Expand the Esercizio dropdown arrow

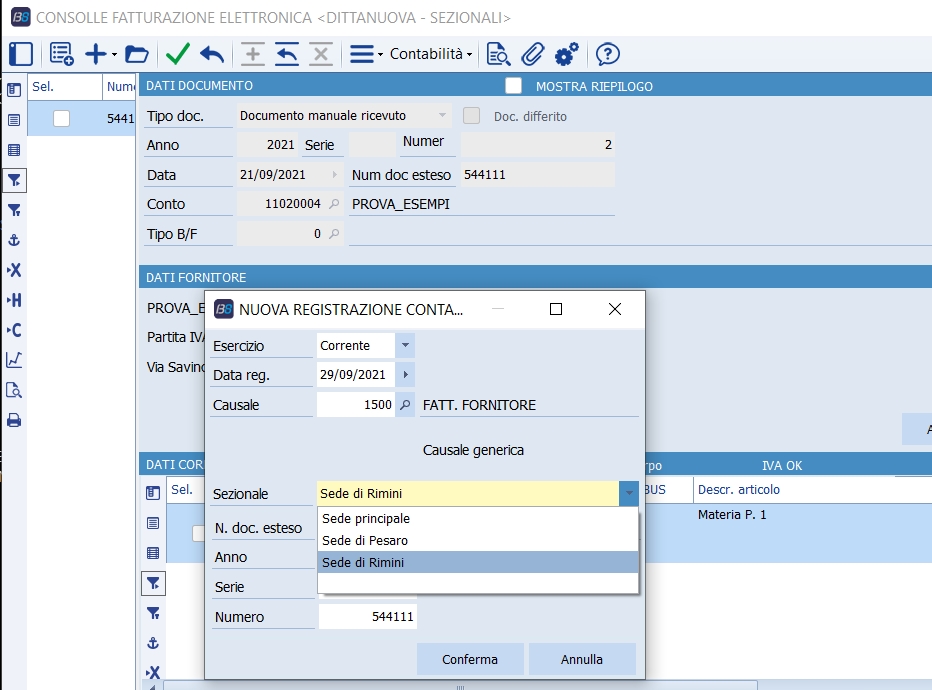405,346
